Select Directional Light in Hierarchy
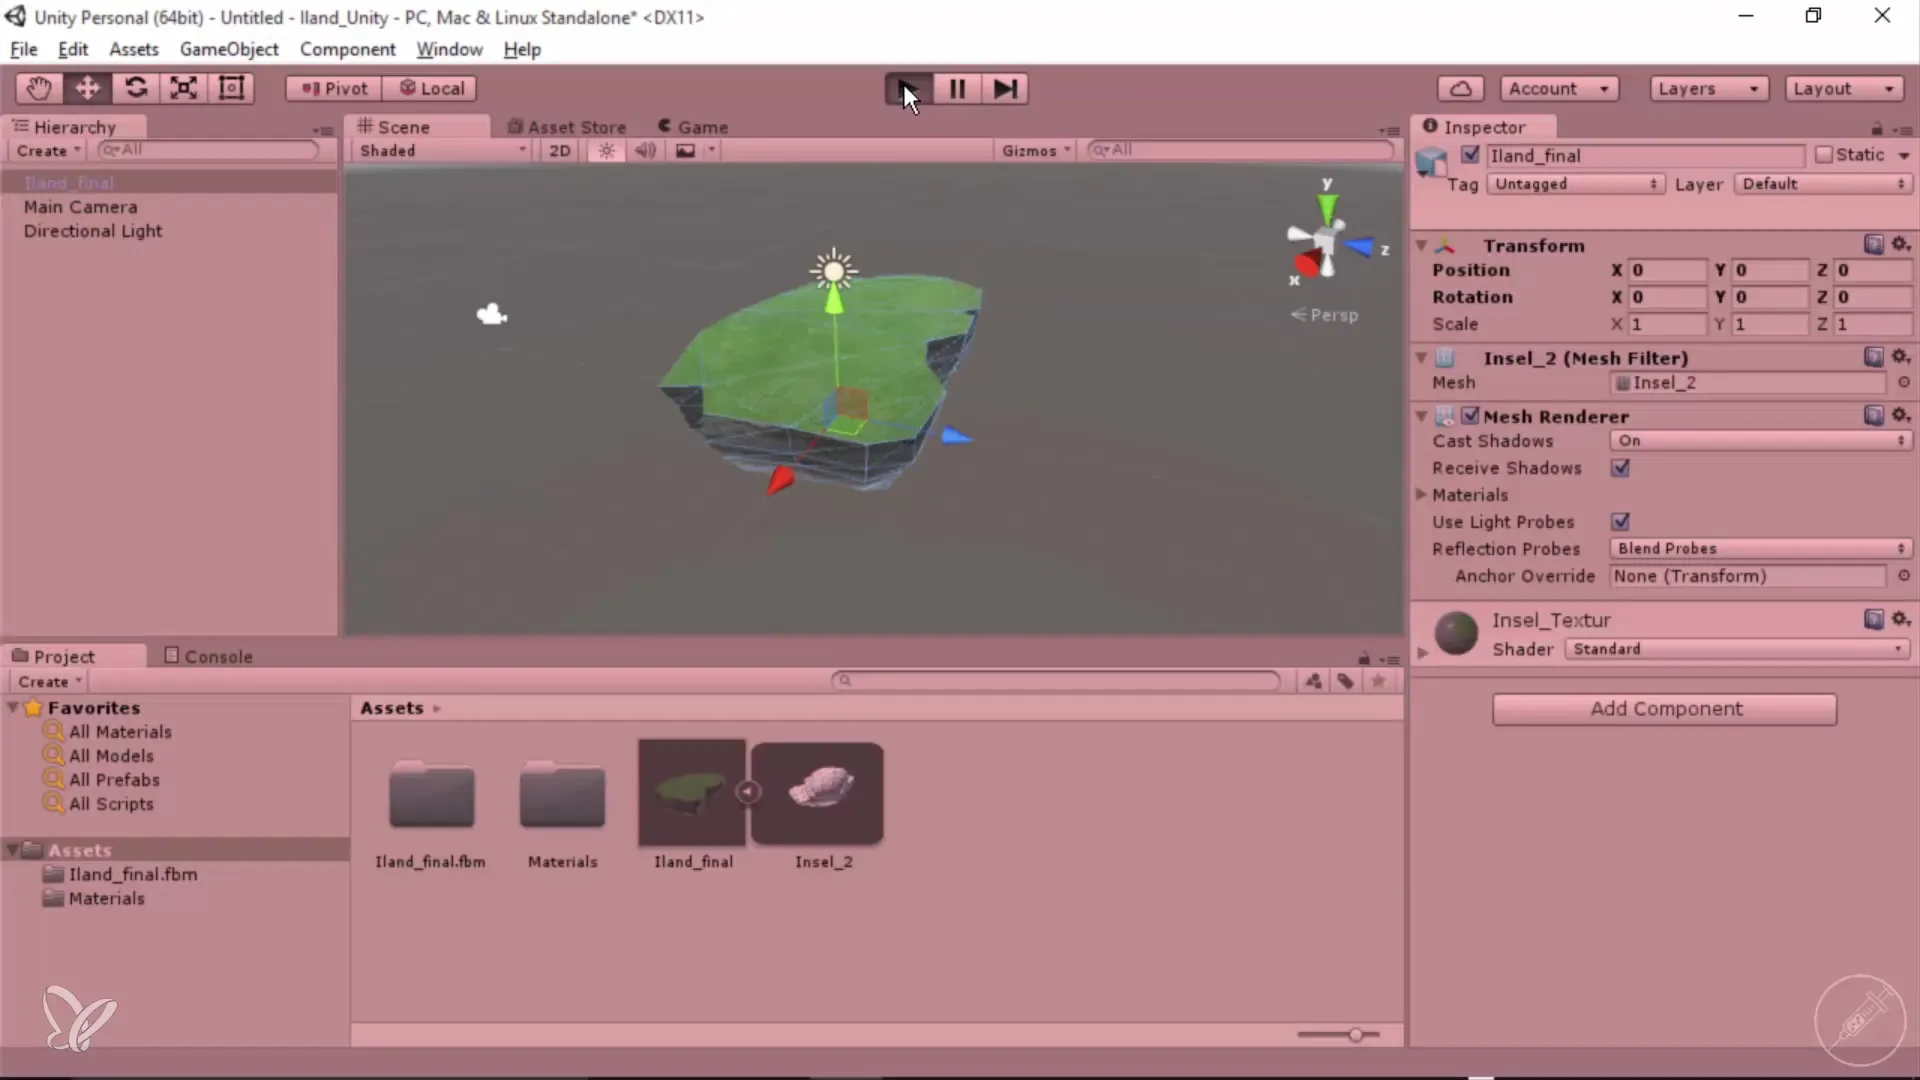The height and width of the screenshot is (1080, 1920). (x=93, y=231)
